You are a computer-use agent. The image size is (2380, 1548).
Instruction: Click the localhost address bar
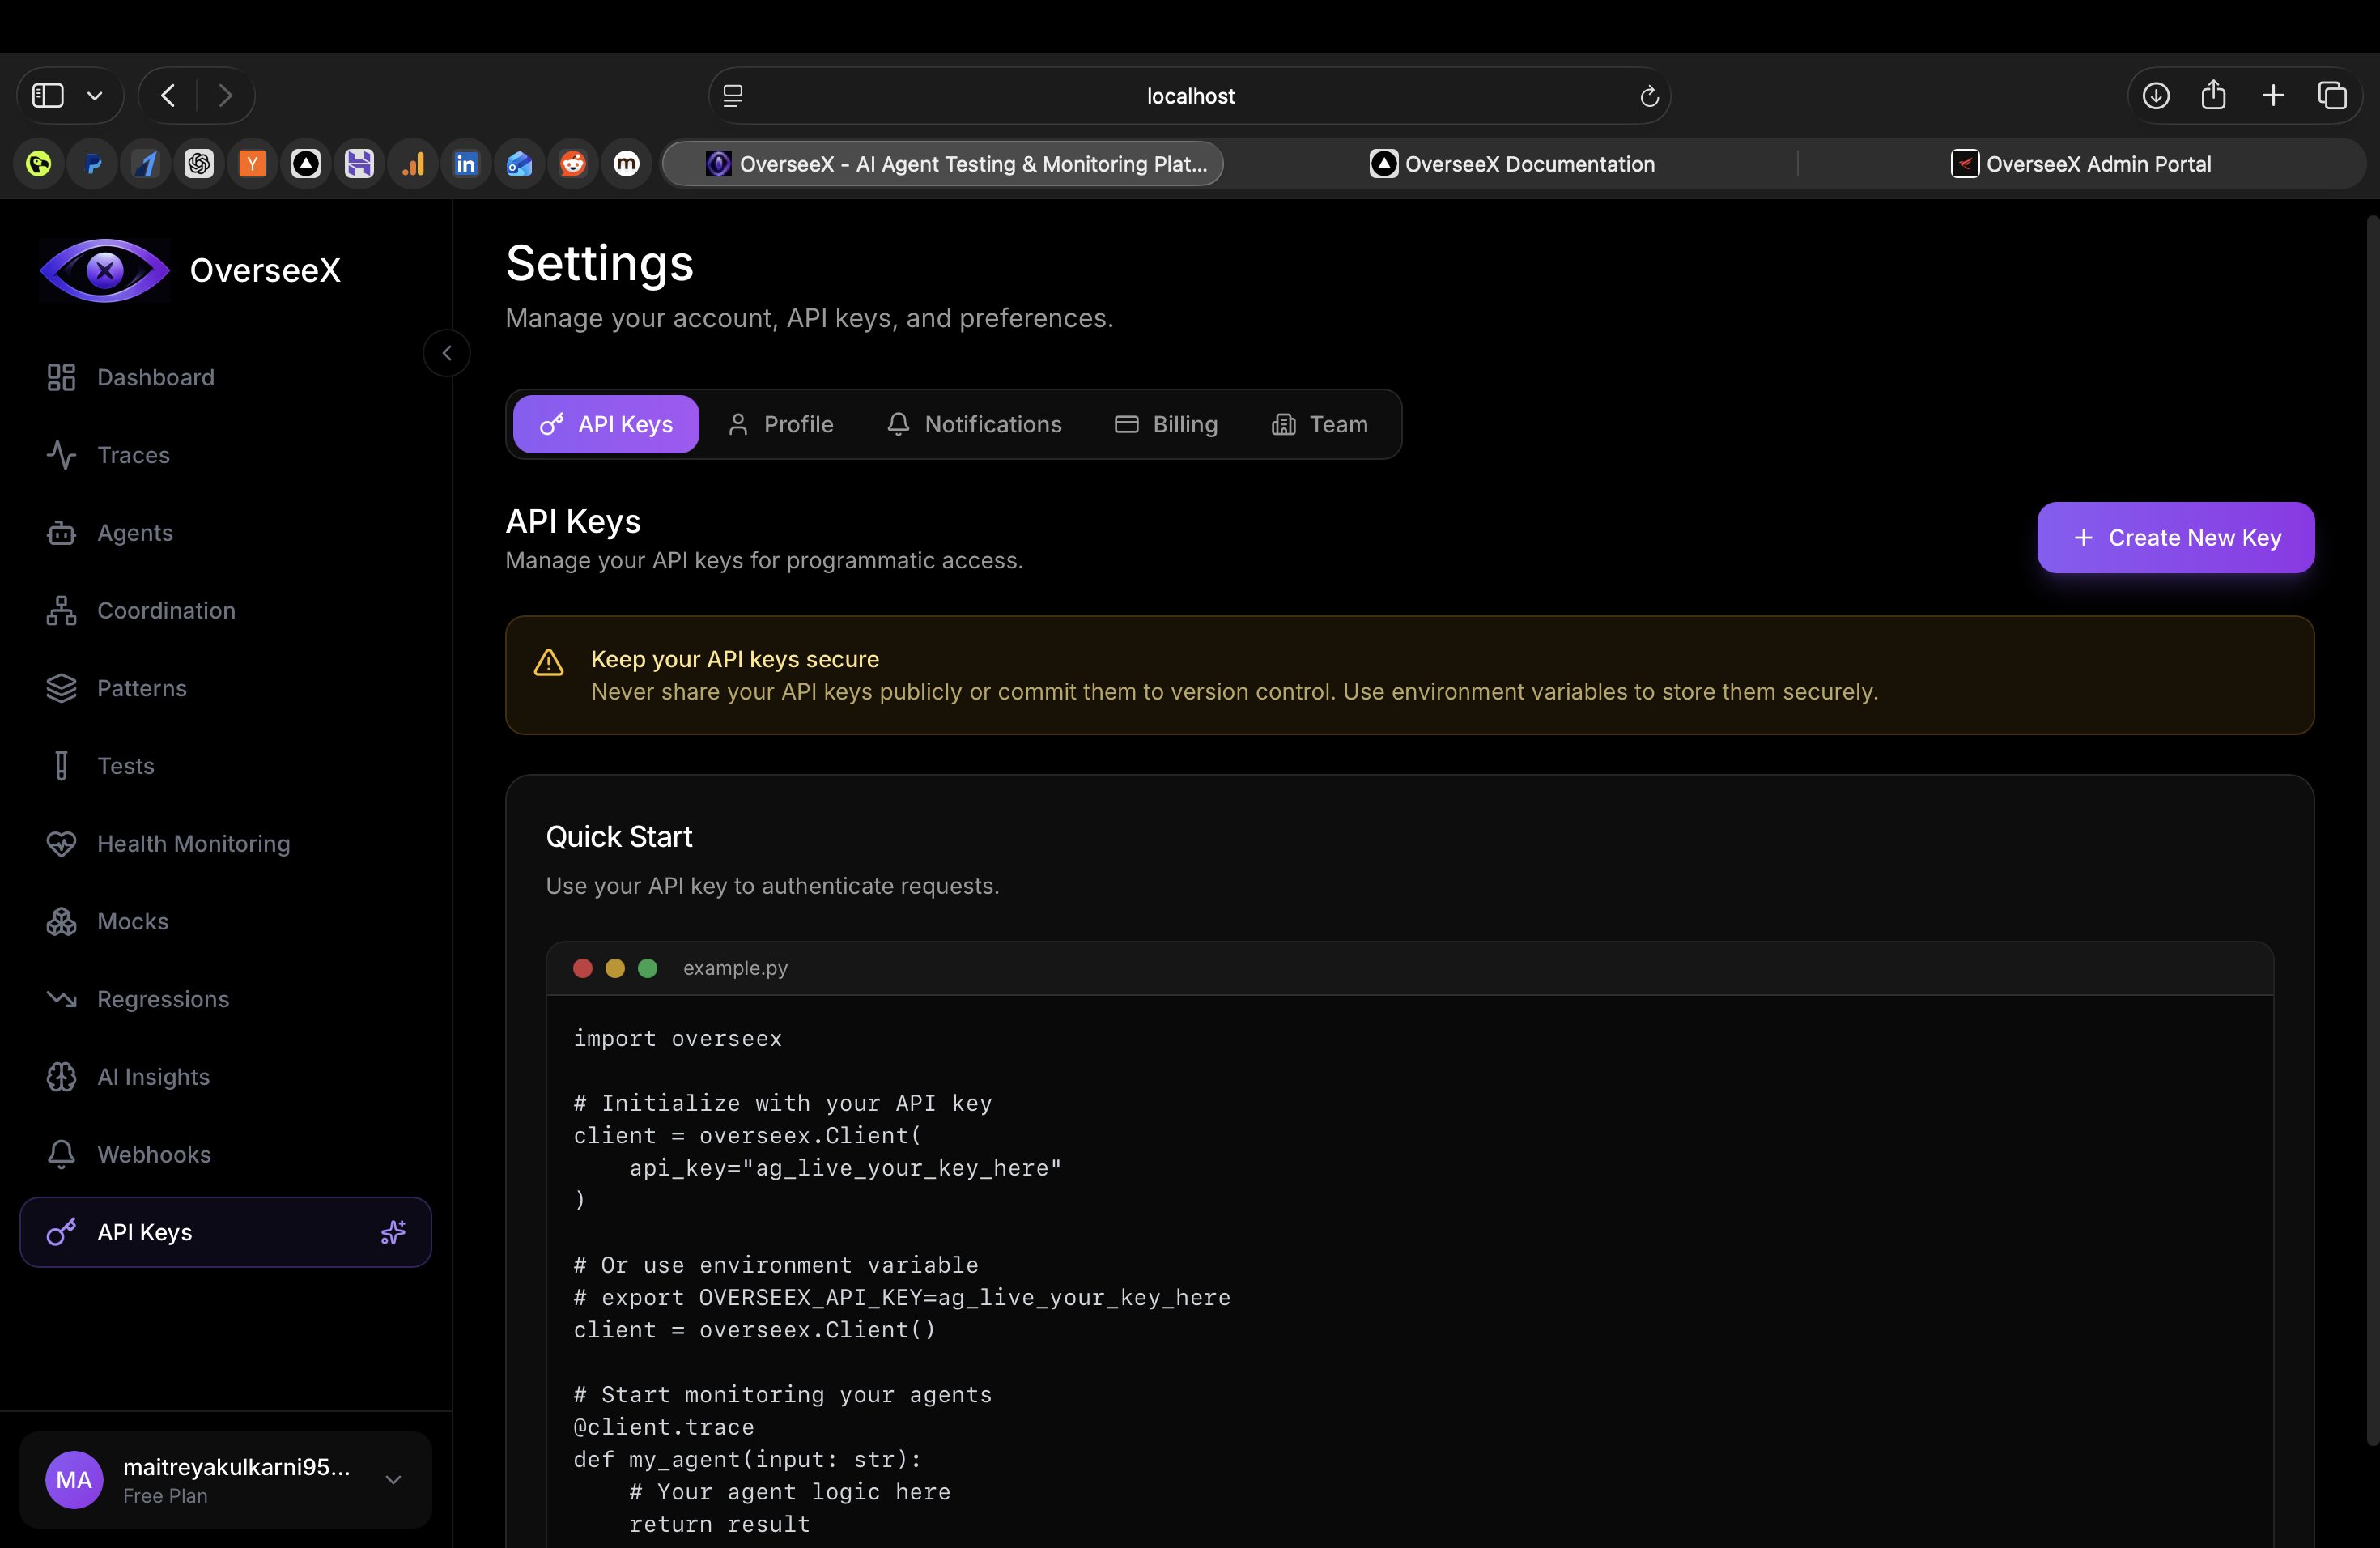(x=1189, y=95)
